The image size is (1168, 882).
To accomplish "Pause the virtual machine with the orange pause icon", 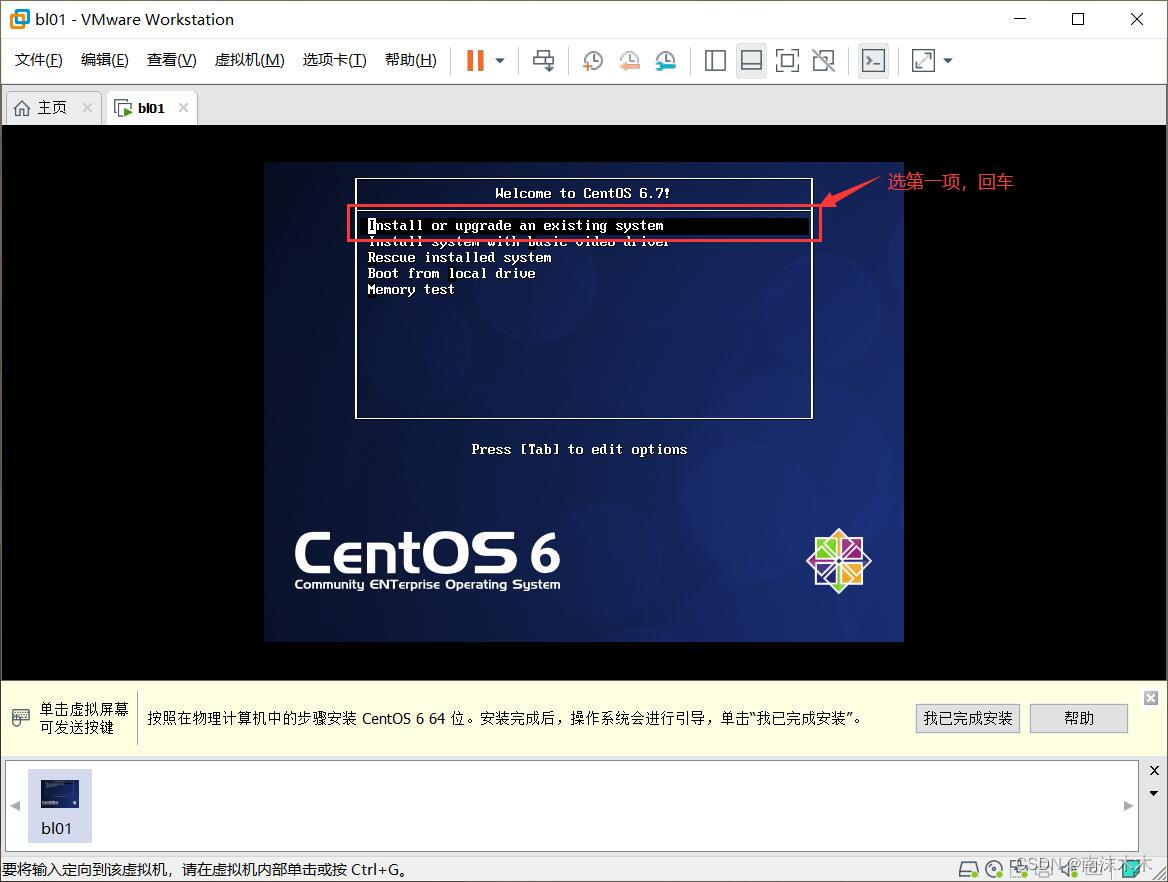I will [475, 60].
